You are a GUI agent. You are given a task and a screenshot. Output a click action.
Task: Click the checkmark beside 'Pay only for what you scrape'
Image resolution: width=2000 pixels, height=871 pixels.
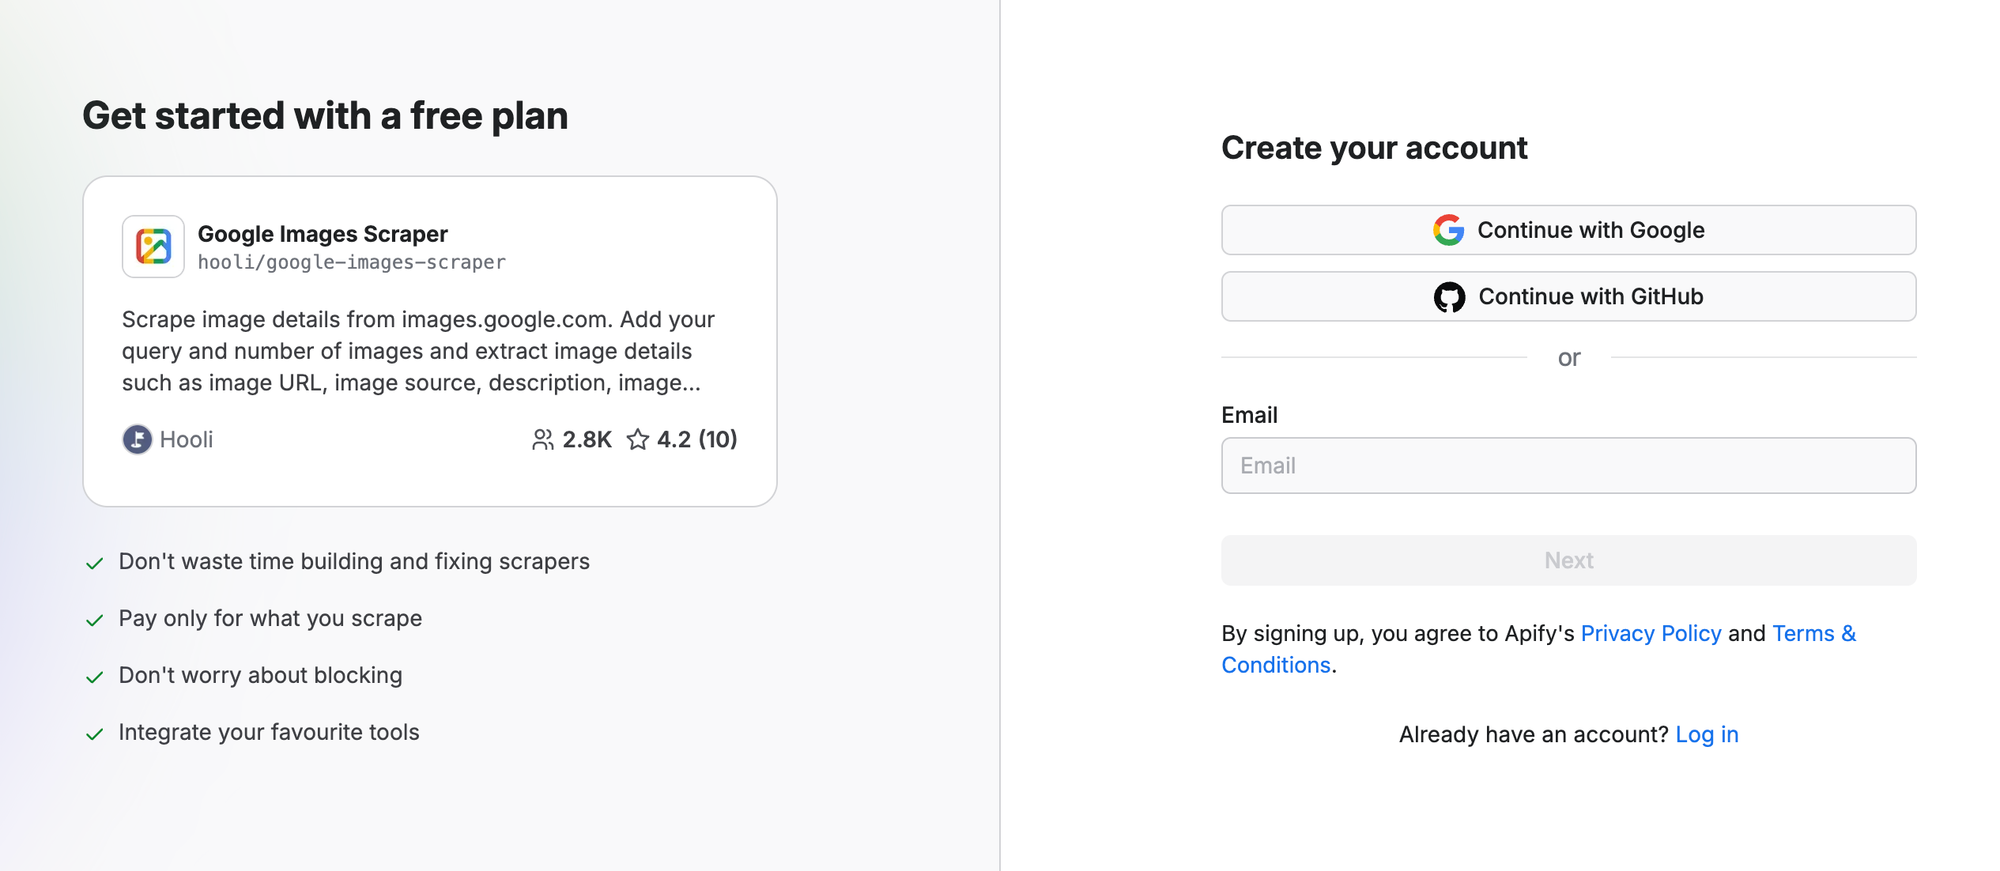click(94, 619)
